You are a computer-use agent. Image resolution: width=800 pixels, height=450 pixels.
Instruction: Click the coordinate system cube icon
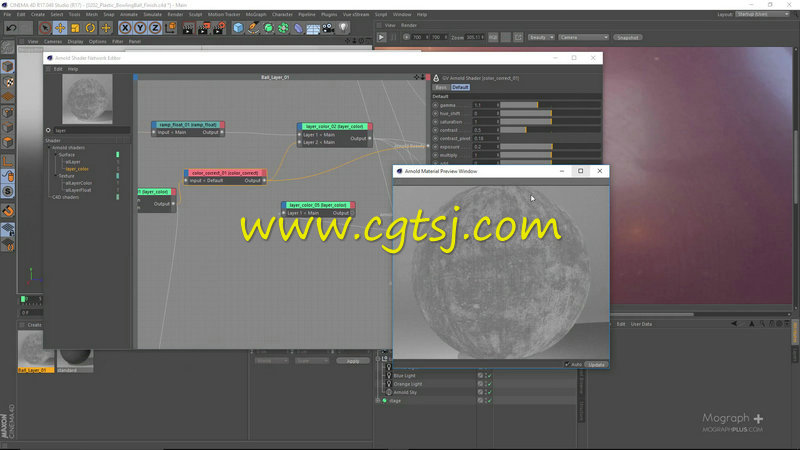(x=171, y=28)
